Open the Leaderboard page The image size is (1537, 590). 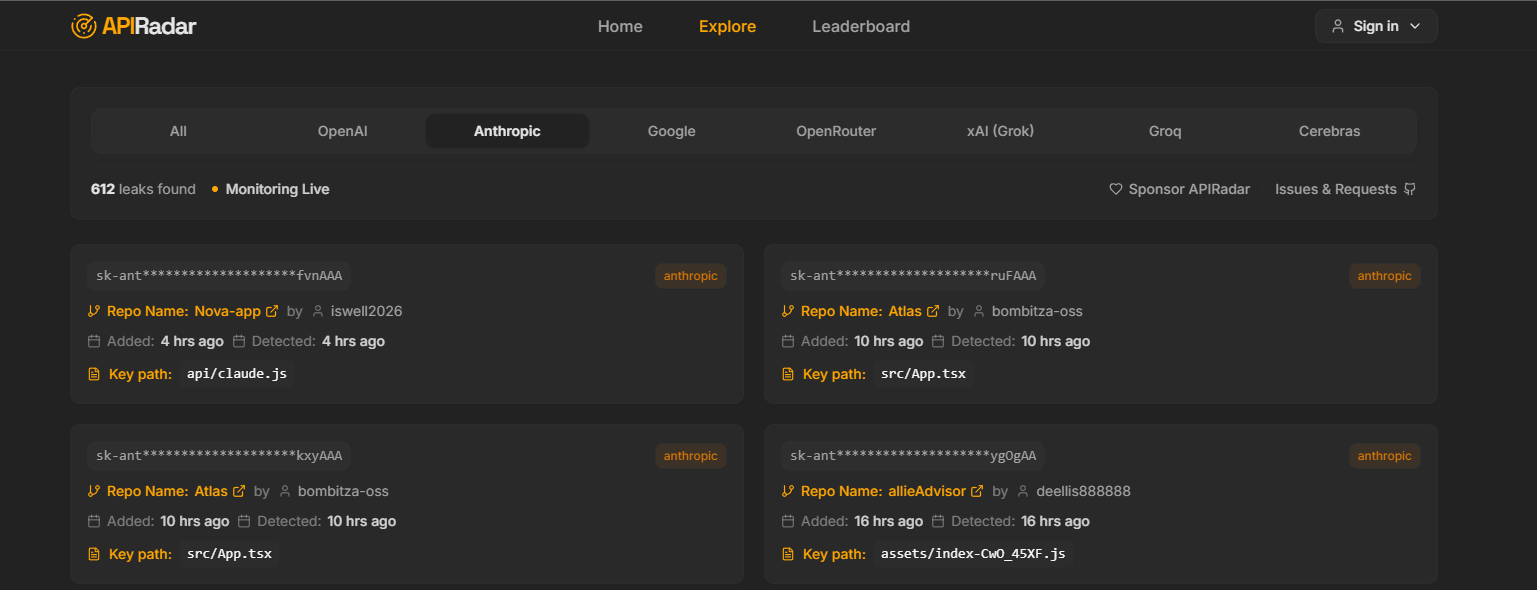click(861, 26)
